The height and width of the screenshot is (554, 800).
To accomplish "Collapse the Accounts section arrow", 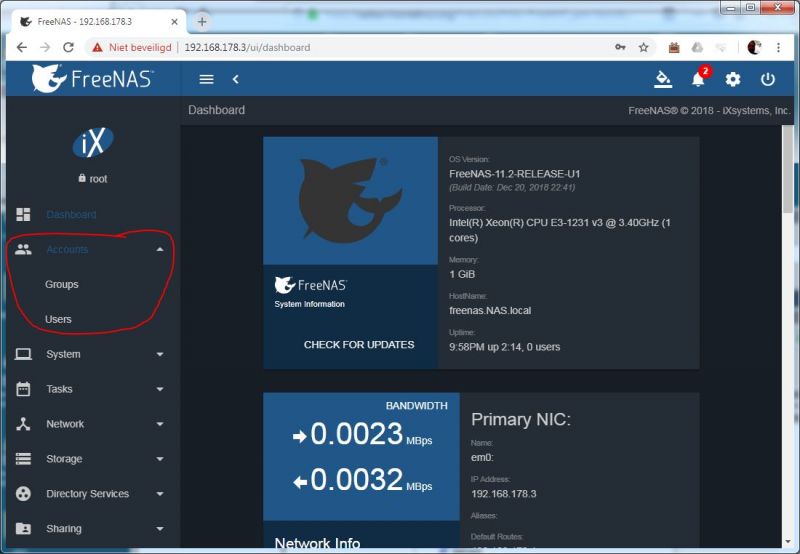I will click(160, 249).
